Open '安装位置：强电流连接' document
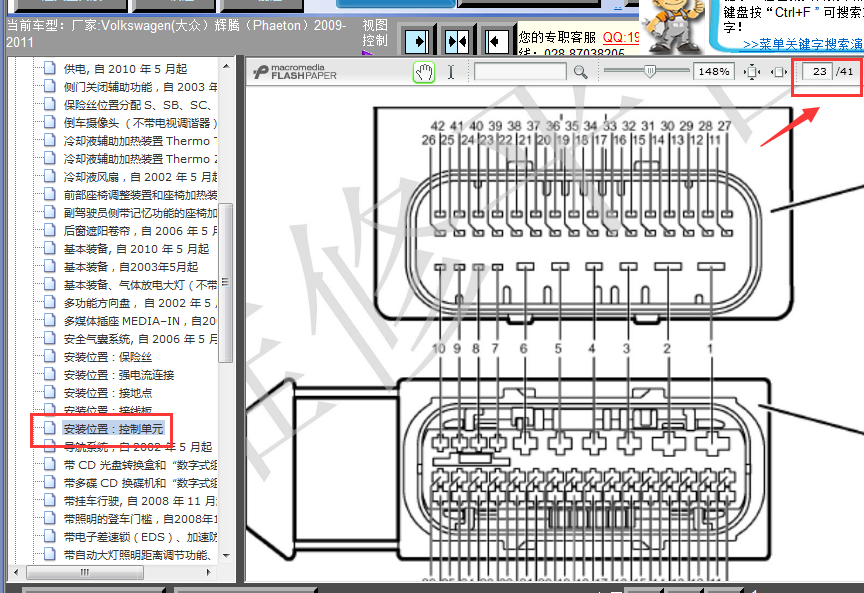This screenshot has height=593, width=864. [x=119, y=375]
